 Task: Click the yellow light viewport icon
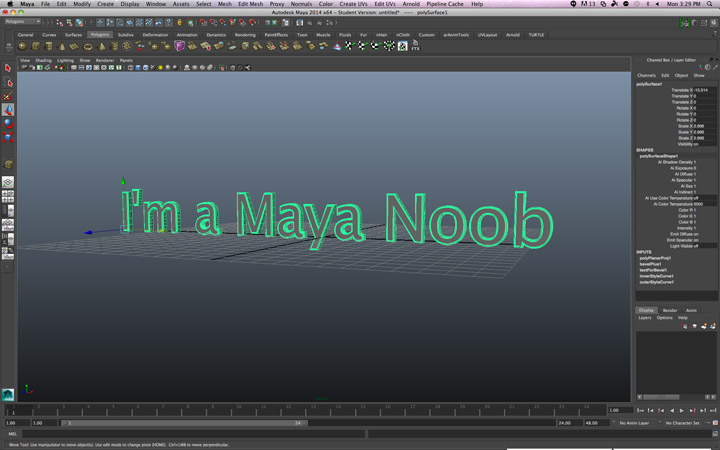tap(160, 68)
